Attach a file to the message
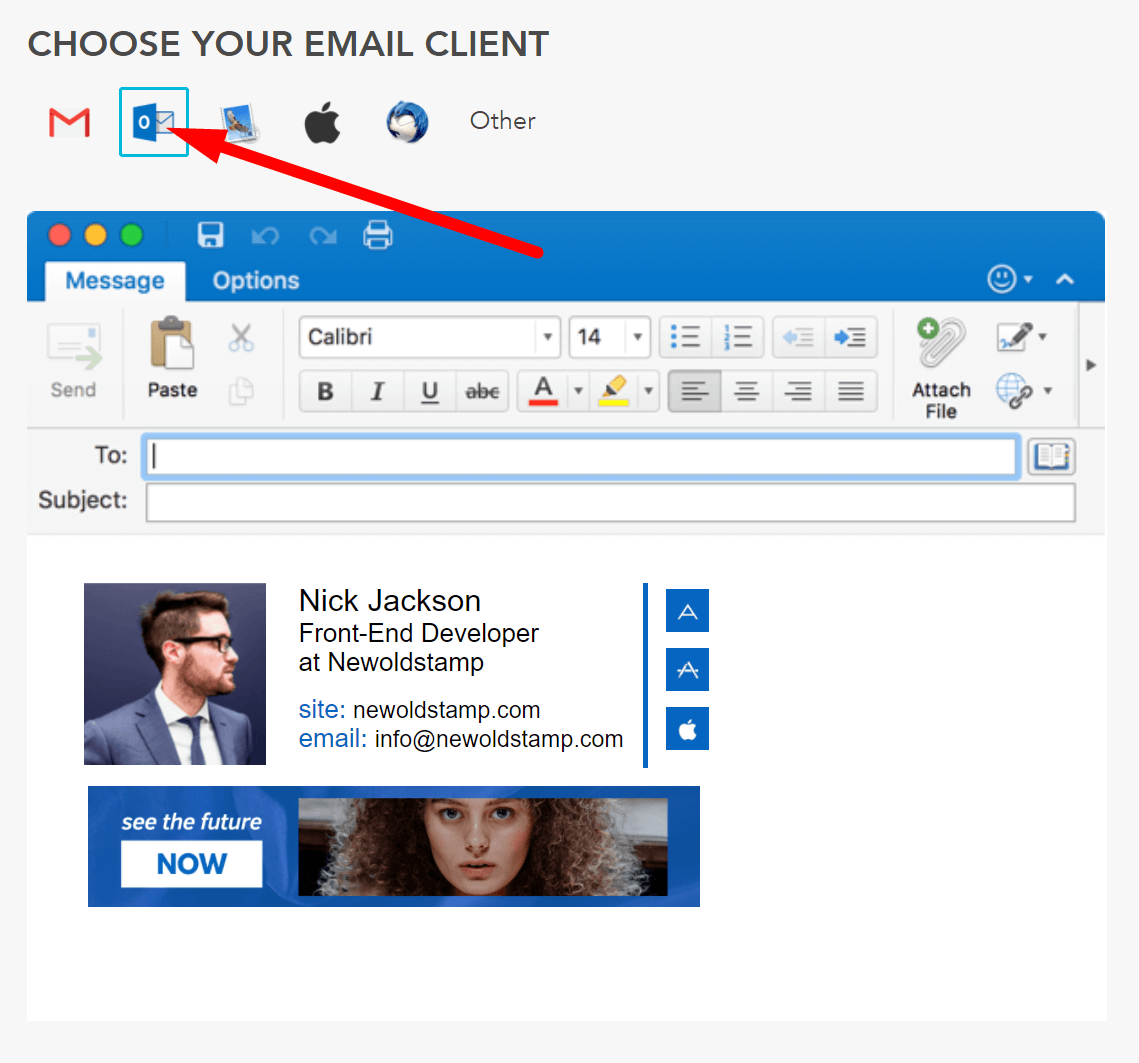Screen dimensions: 1139x1063 (x=941, y=368)
